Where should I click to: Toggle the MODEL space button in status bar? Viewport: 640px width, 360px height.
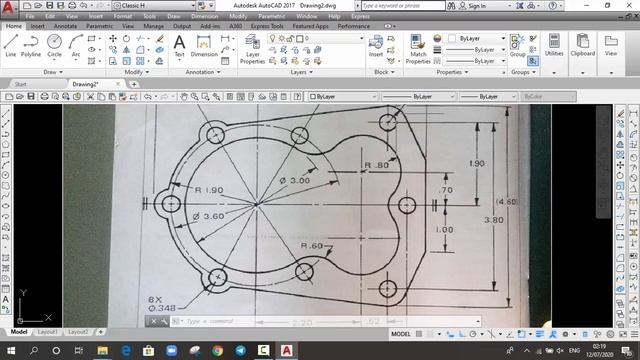tap(400, 334)
